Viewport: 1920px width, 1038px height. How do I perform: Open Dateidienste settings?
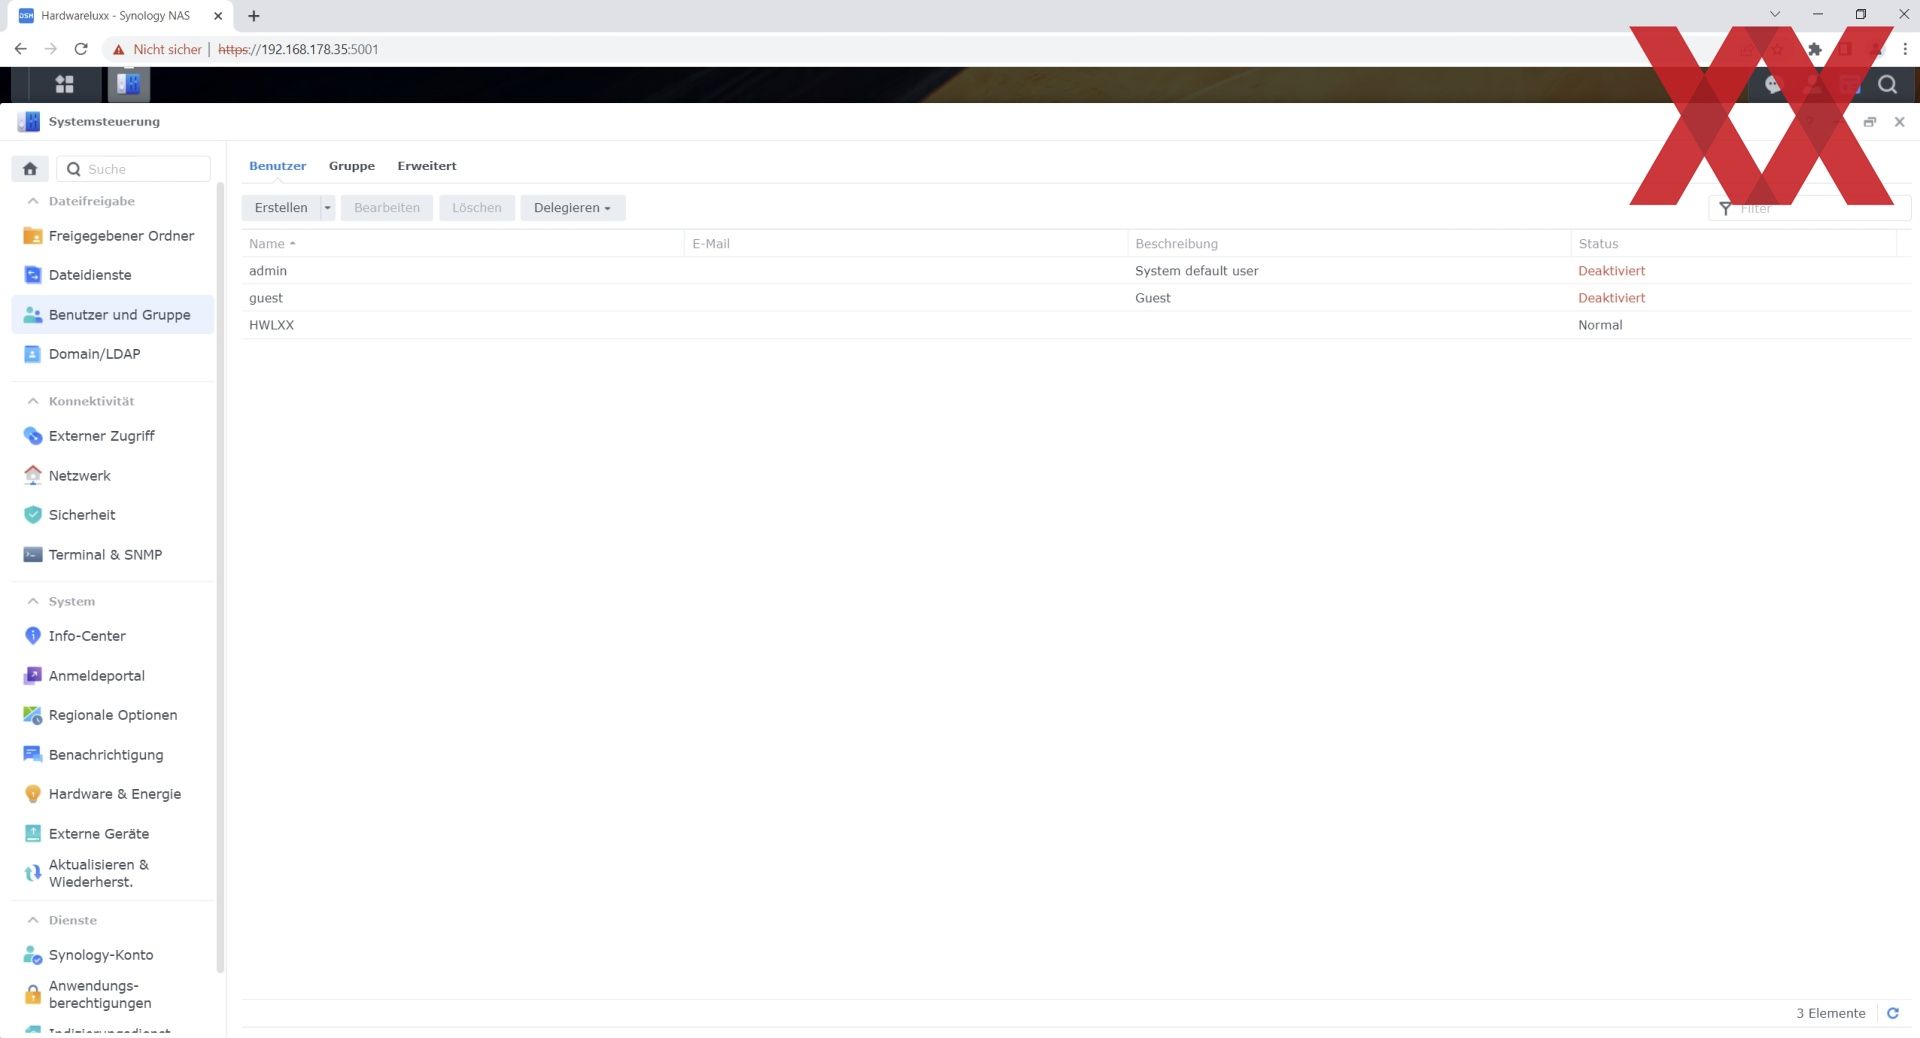[x=113, y=275]
